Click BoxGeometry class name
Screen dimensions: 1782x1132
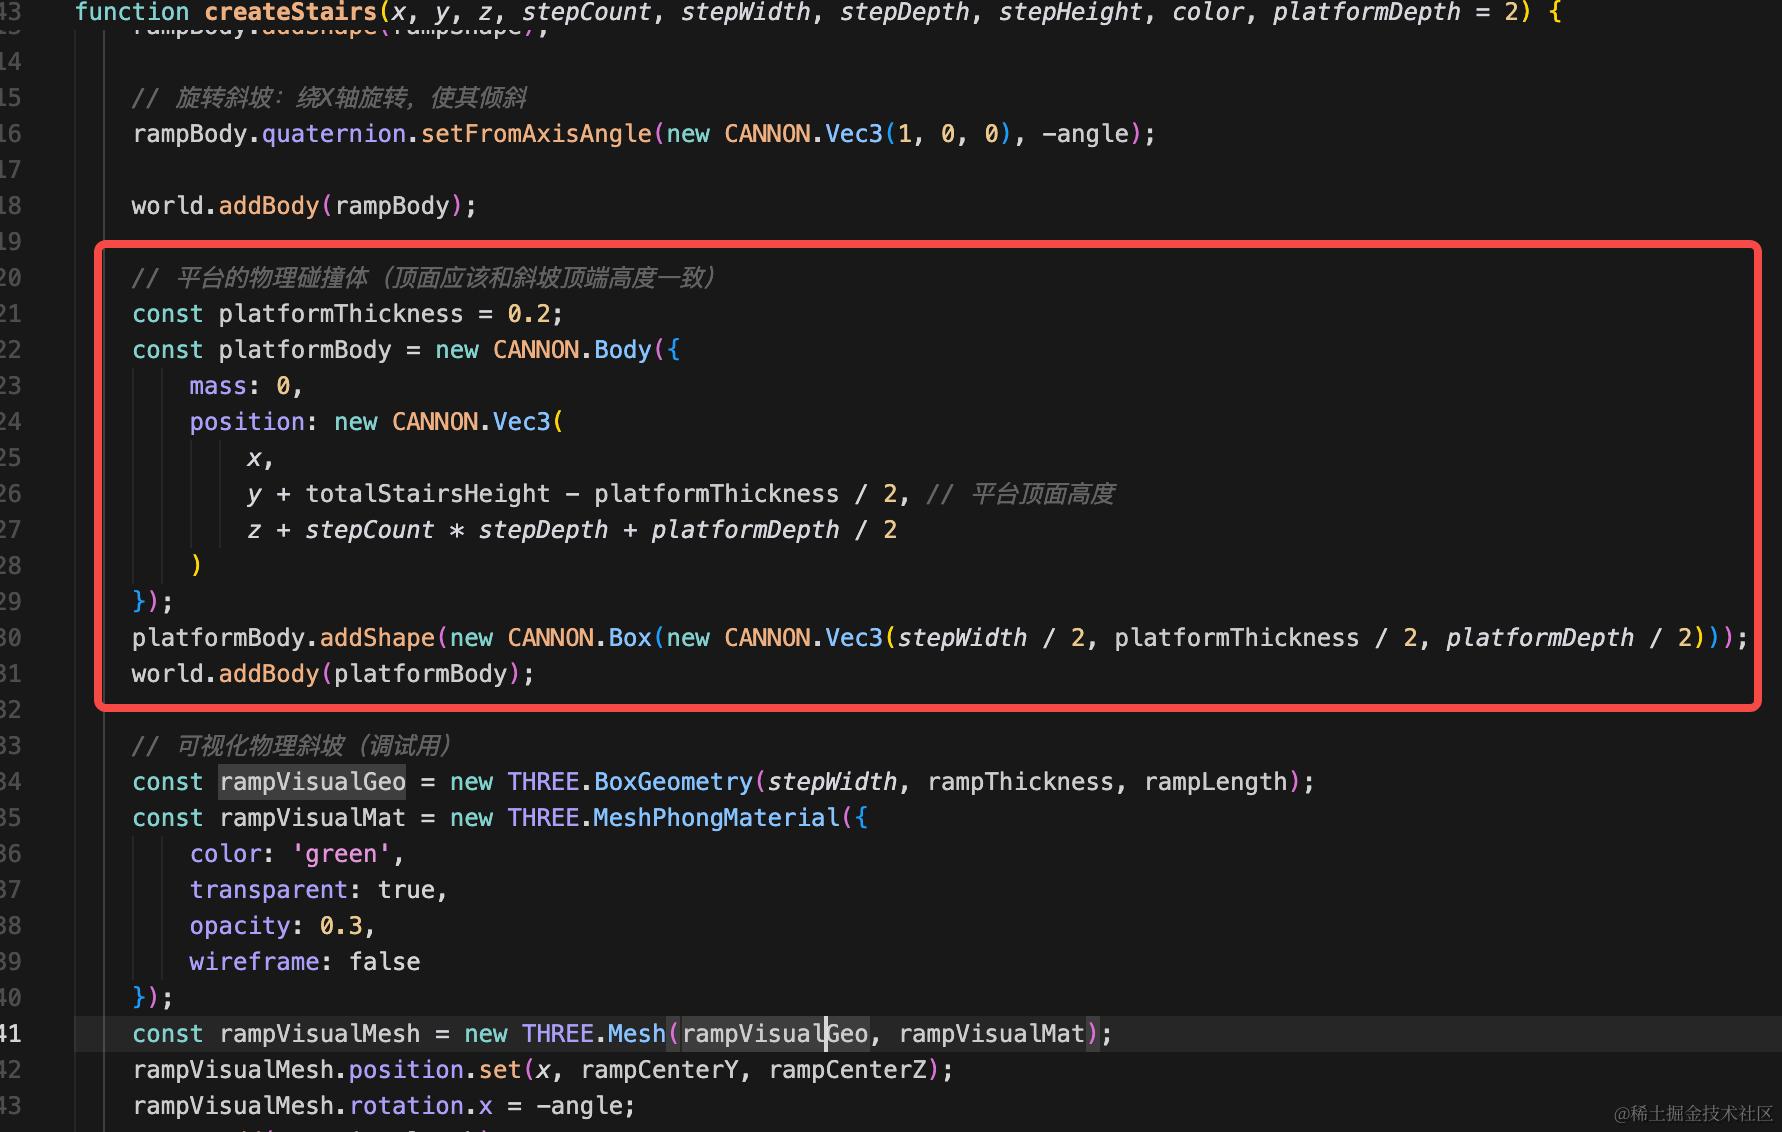pos(673,782)
